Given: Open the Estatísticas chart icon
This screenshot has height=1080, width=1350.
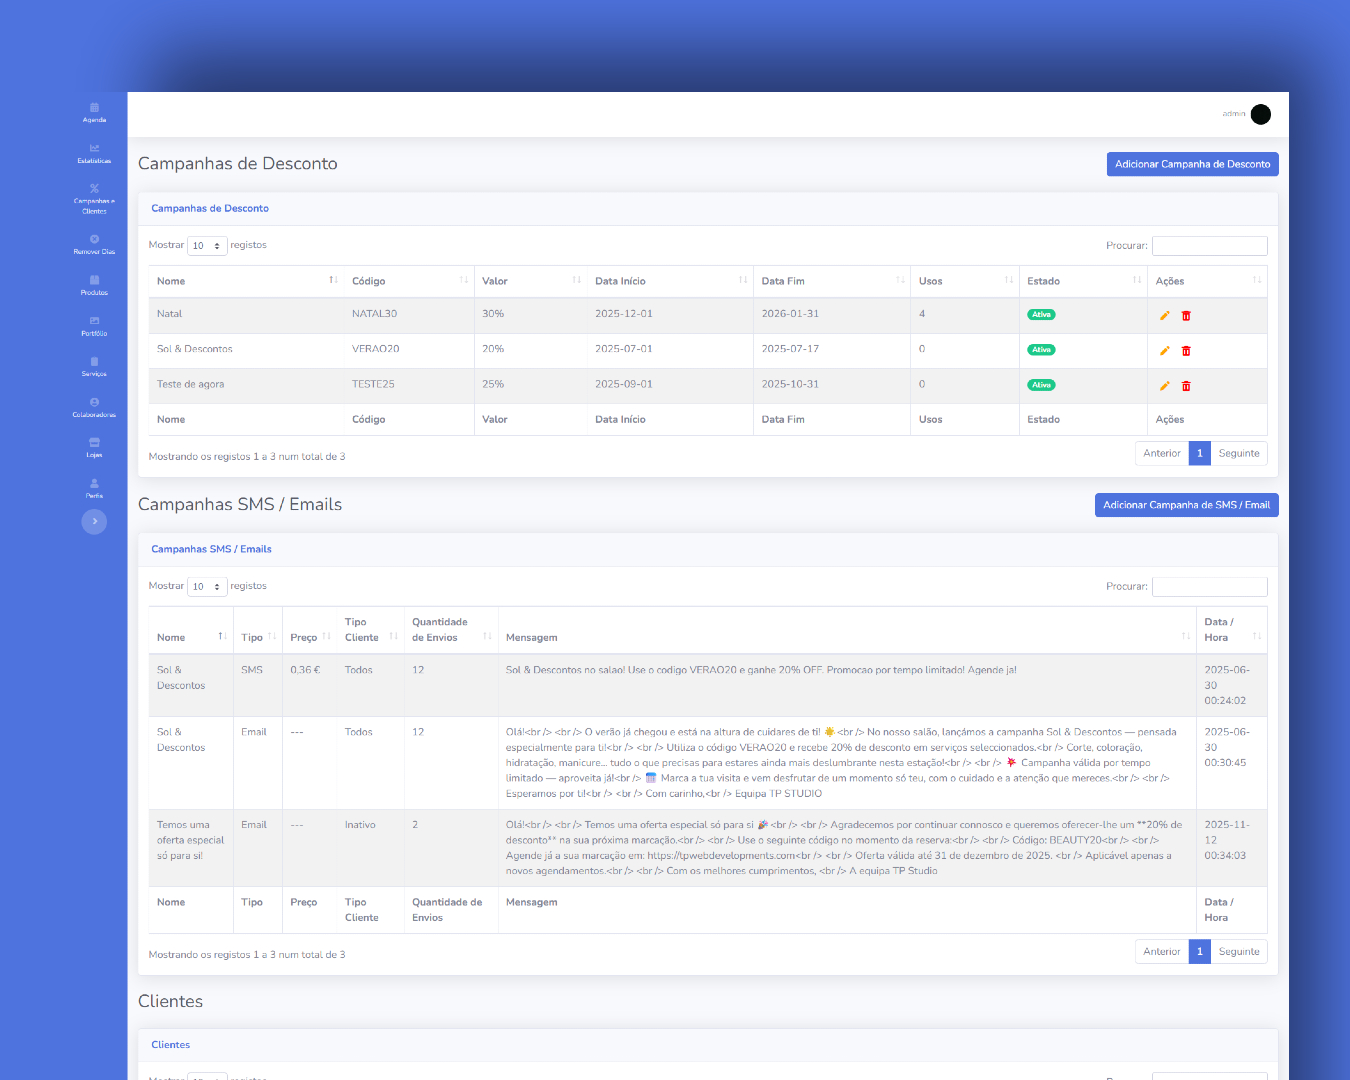Looking at the screenshot, I should click(x=94, y=149).
